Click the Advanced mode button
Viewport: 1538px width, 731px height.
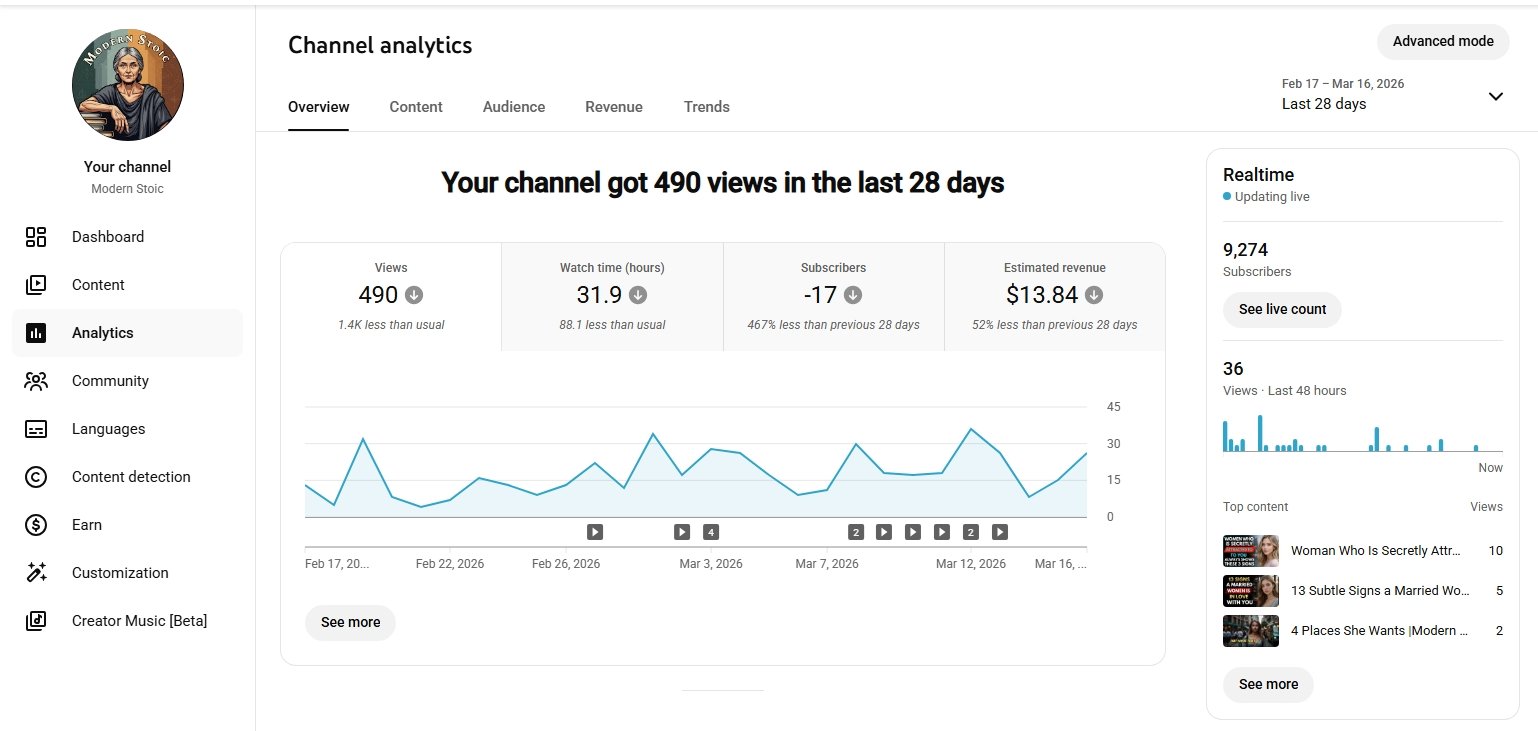pyautogui.click(x=1442, y=41)
